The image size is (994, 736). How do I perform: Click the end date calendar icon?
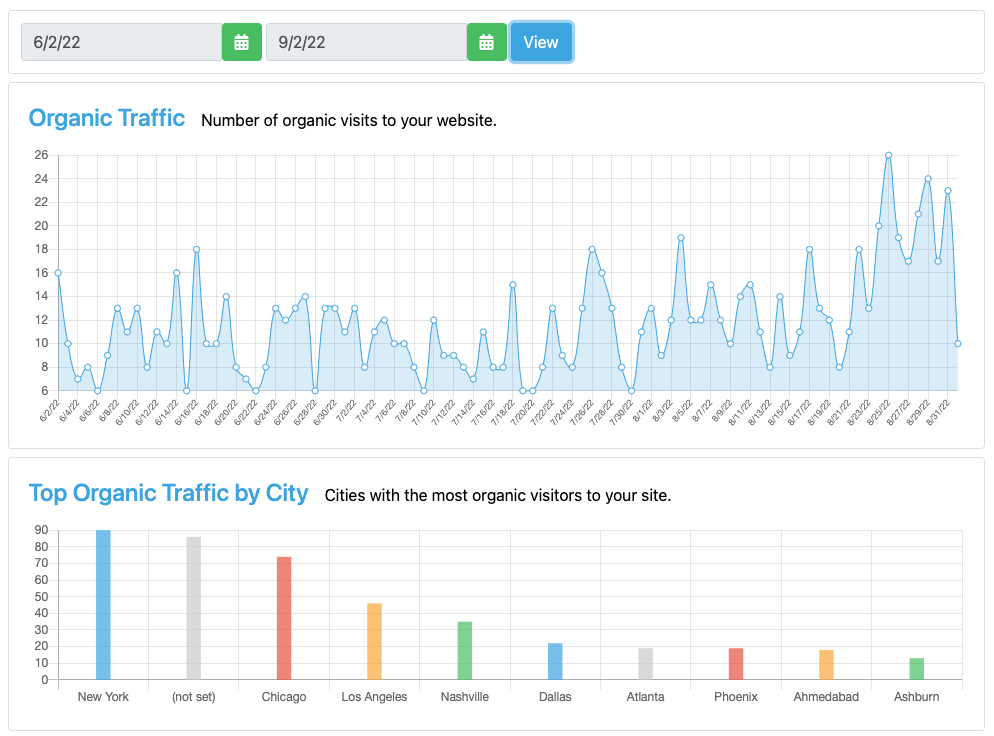(486, 42)
